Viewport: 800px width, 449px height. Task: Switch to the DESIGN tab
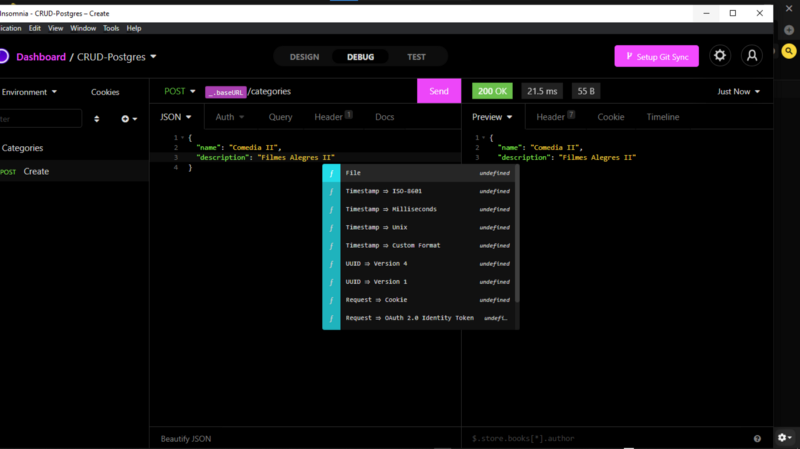pos(304,57)
